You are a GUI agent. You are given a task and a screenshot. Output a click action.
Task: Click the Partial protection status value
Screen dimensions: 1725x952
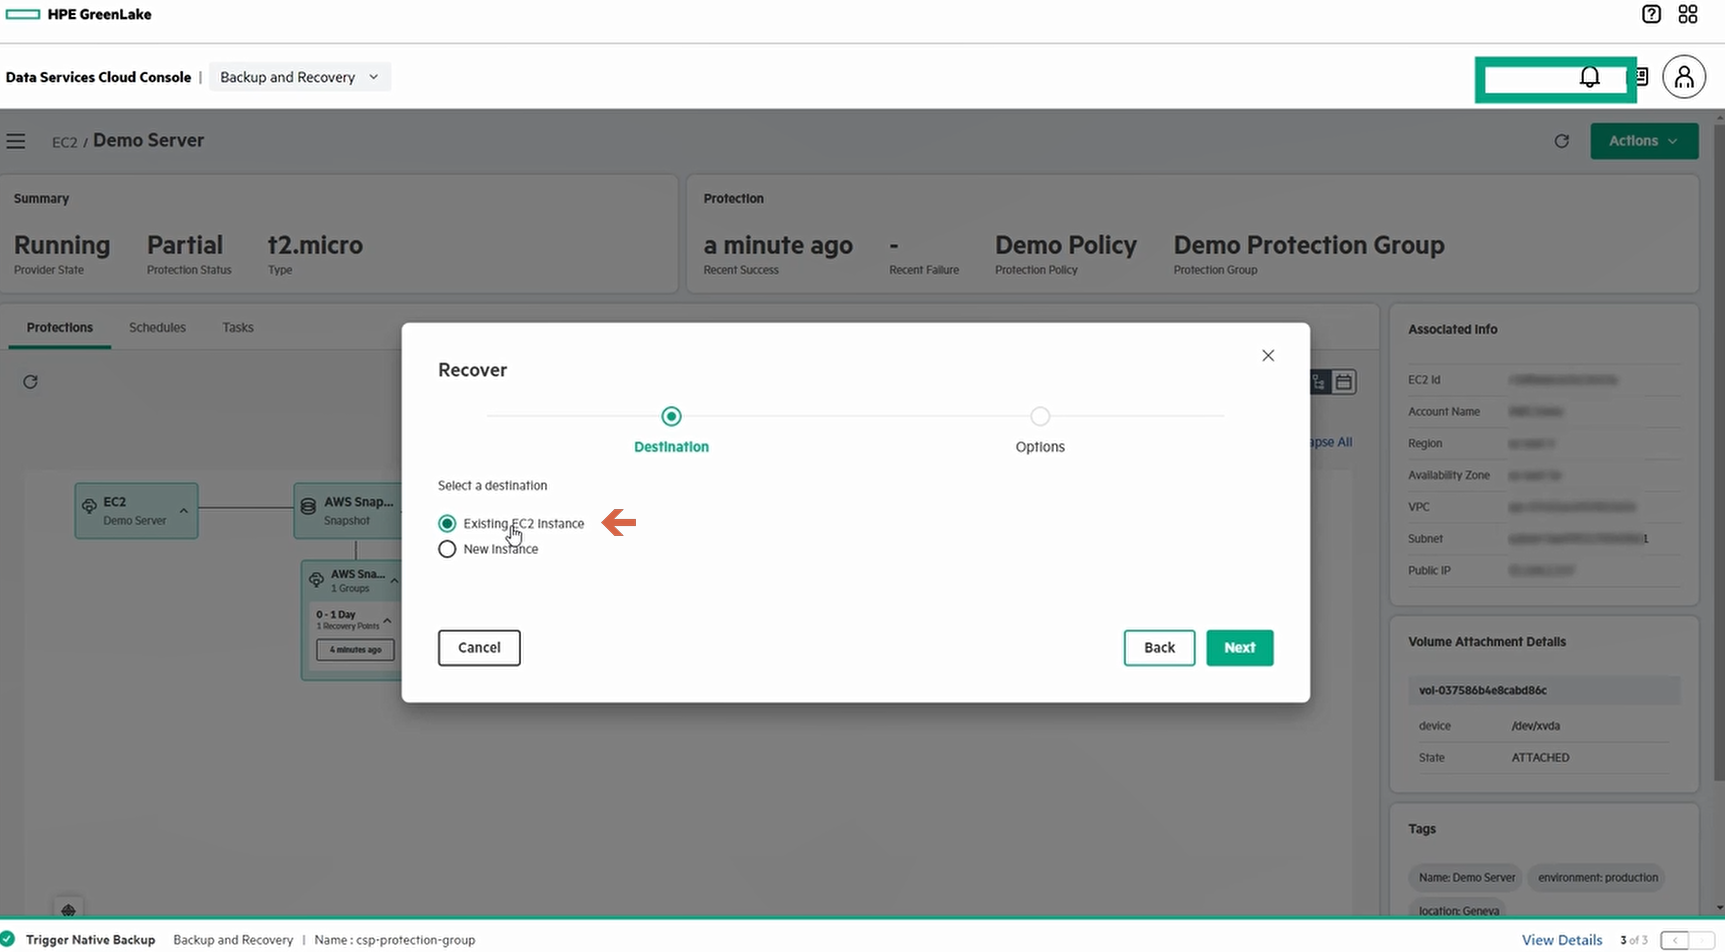coord(185,245)
